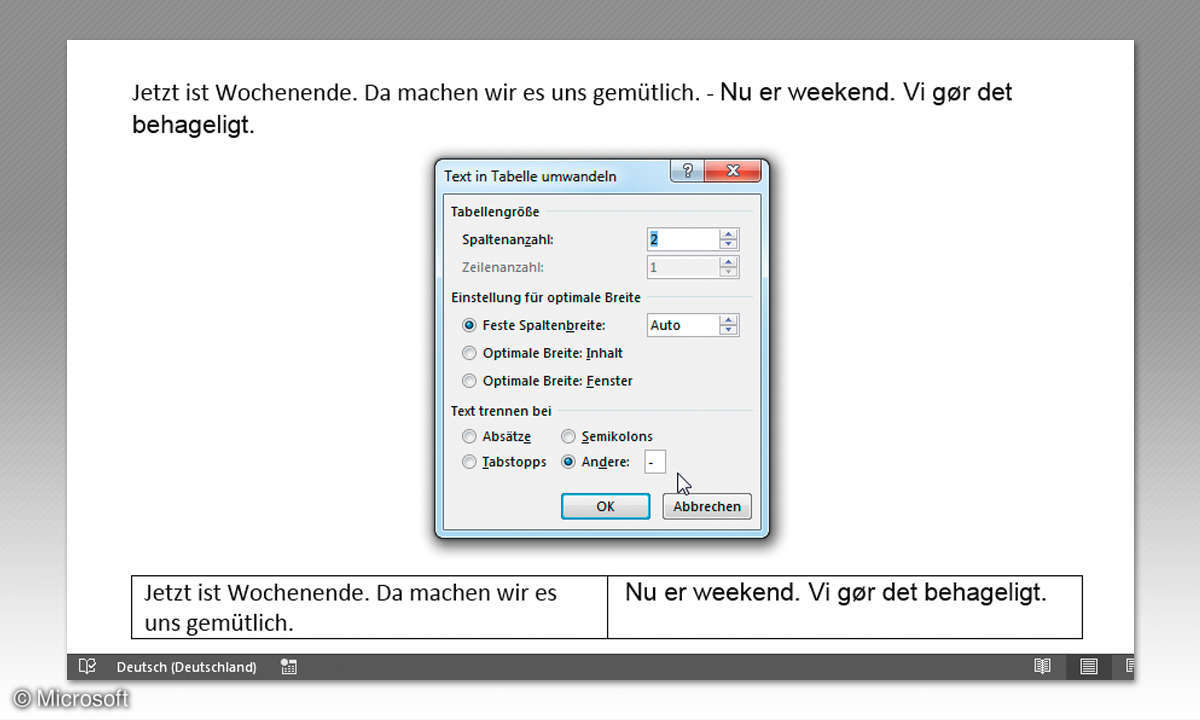Viewport: 1200px width, 720px height.
Task: Click the dialog title Text in Tabelle umwandeln
Action: click(530, 176)
